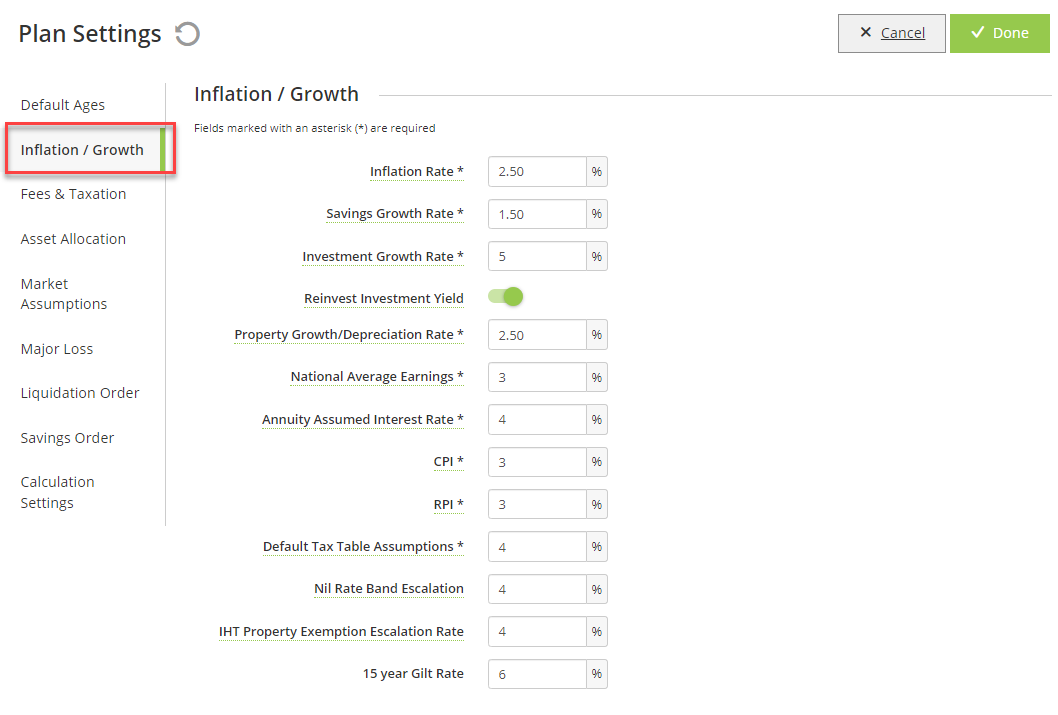Image resolution: width=1058 pixels, height=715 pixels.
Task: Select Inflation / Growth in sidebar
Action: [x=82, y=150]
